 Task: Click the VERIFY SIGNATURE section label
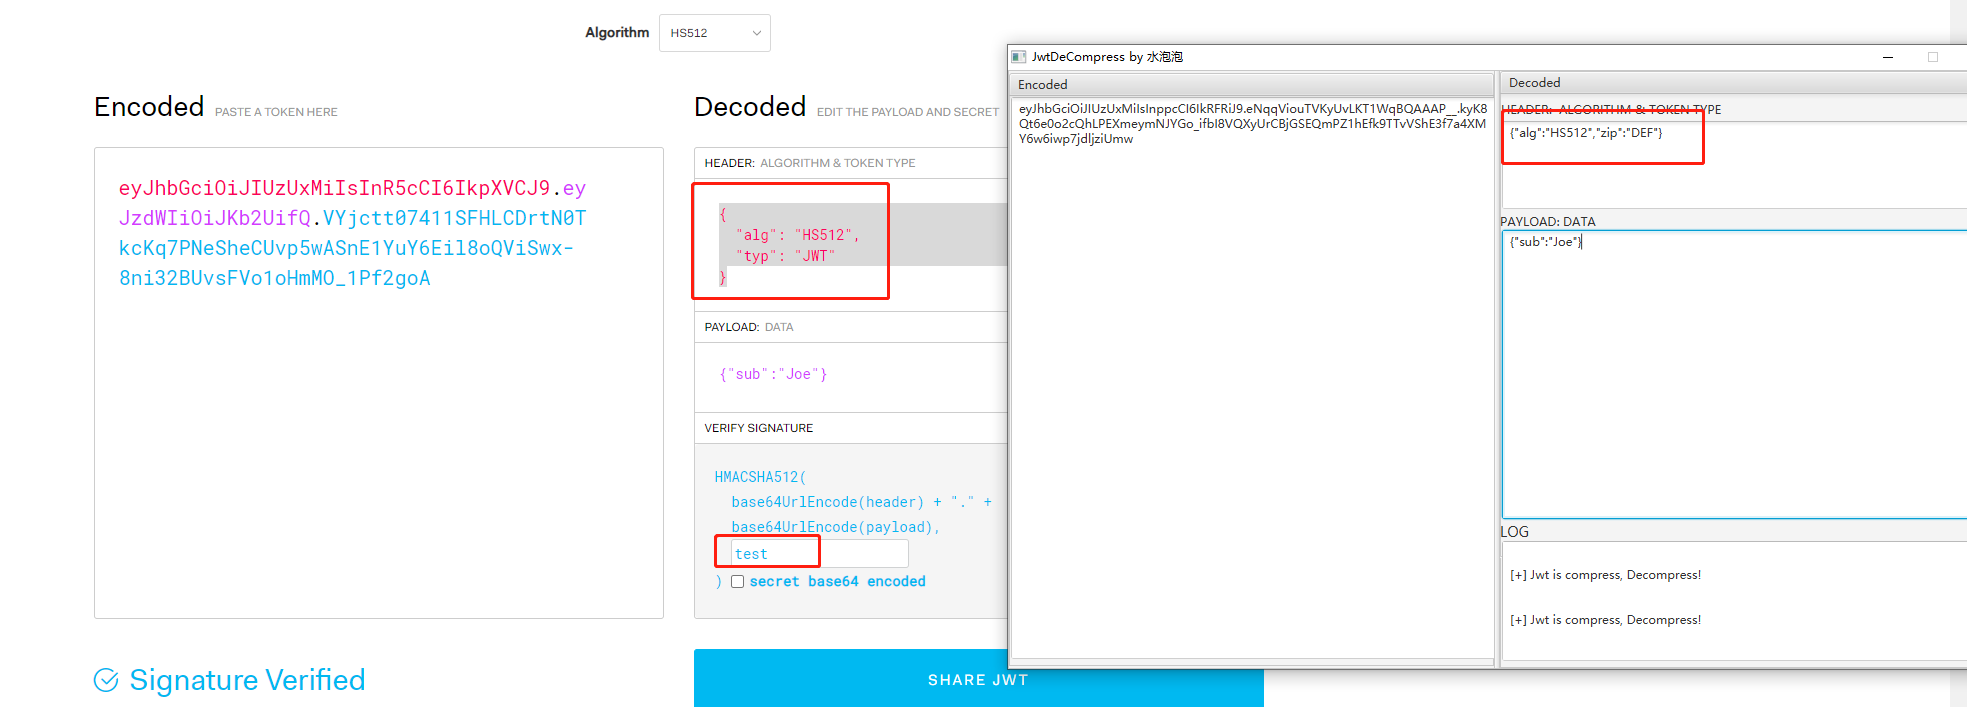[x=759, y=428]
